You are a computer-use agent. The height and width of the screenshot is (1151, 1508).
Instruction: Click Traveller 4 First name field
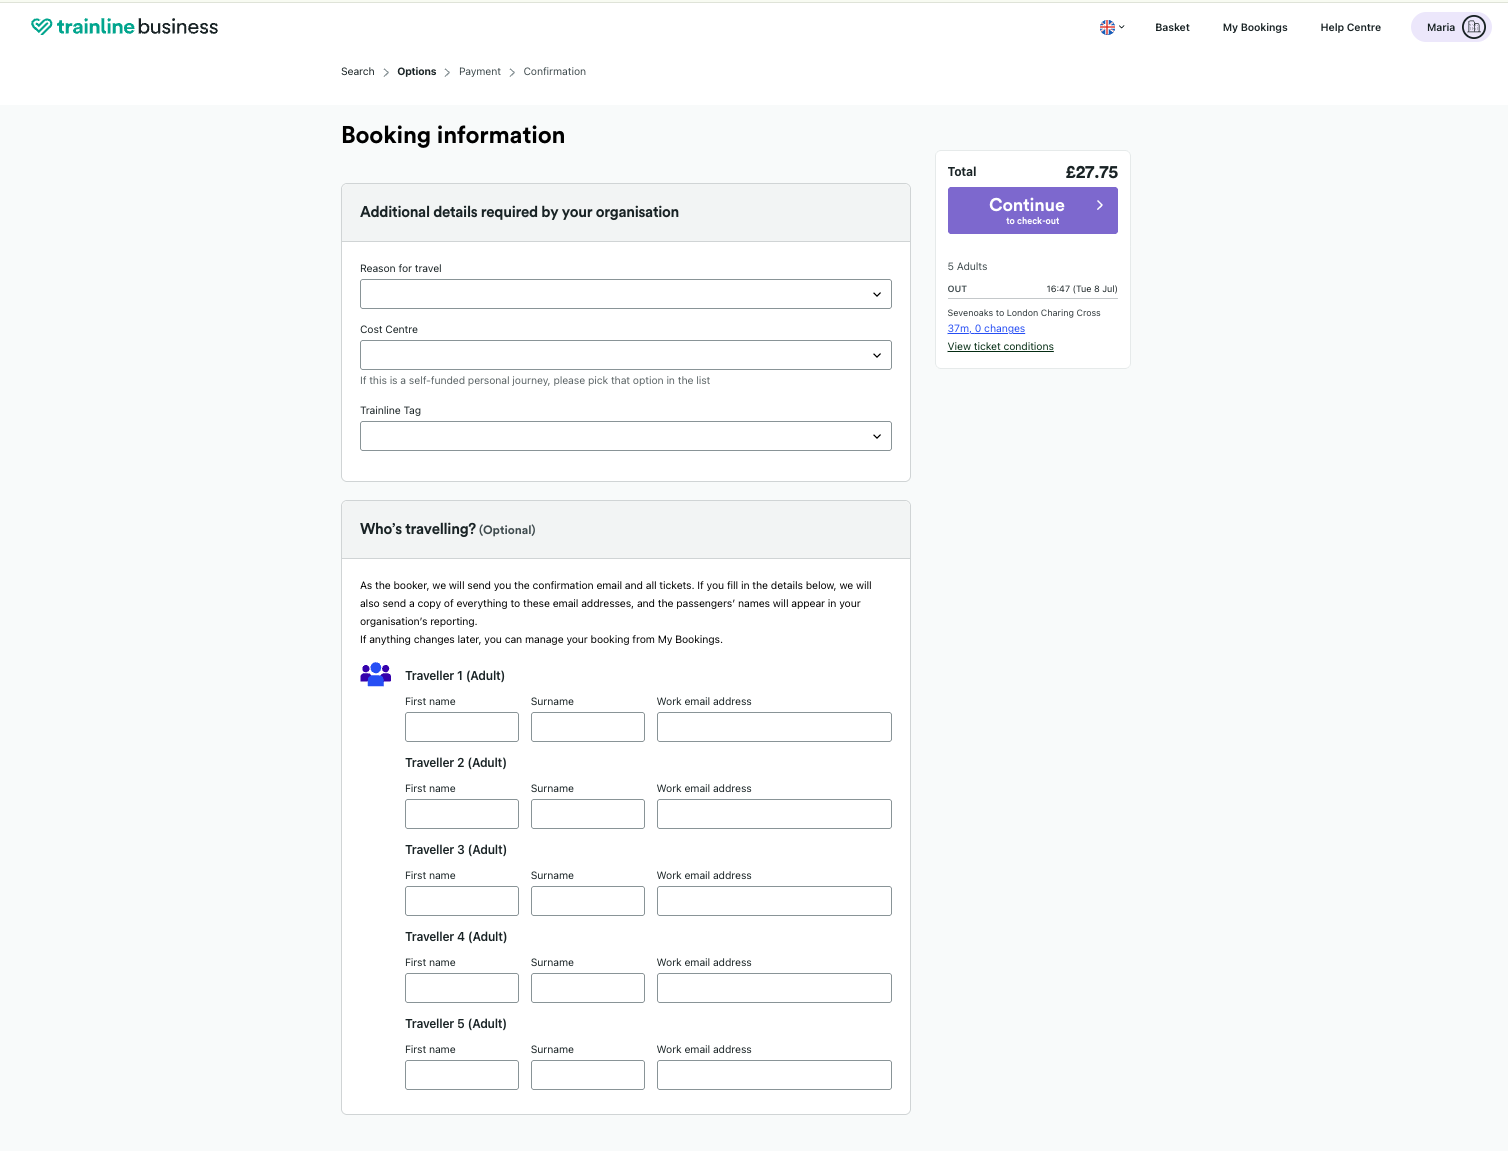click(462, 988)
